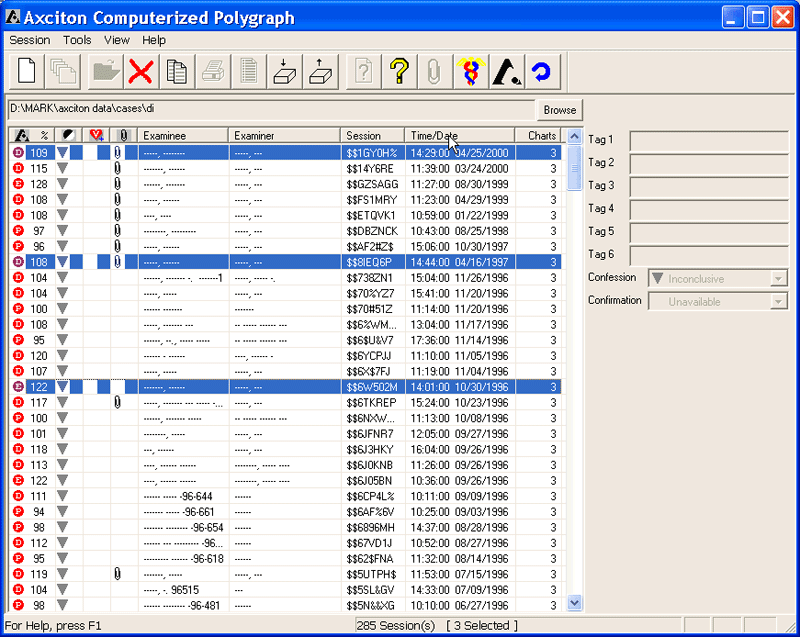
Task: Sort sessions by the Examiner column header
Action: pyautogui.click(x=285, y=135)
